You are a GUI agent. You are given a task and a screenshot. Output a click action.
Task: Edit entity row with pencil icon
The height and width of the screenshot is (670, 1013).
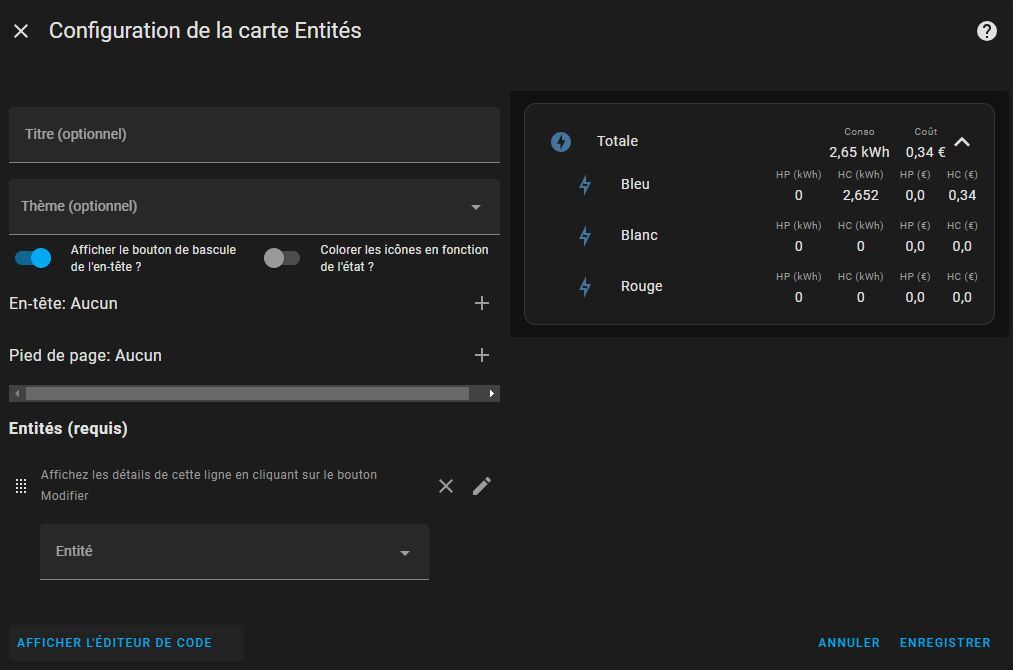point(482,486)
